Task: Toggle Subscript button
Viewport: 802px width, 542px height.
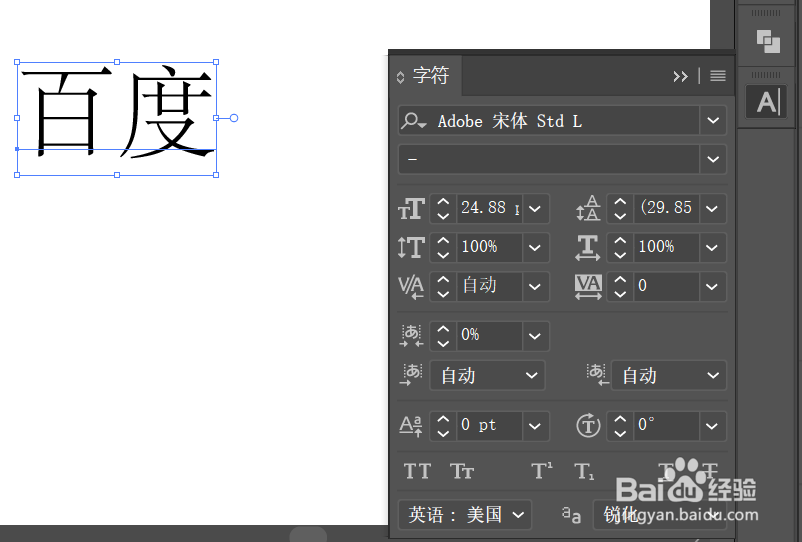Action: click(584, 471)
